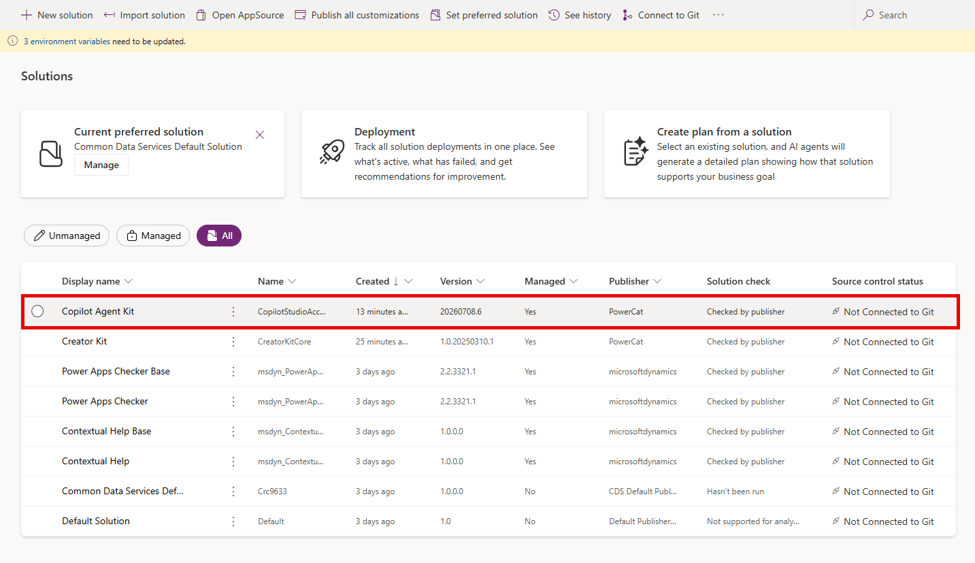
Task: Click the 25 minutes a... created cell
Action: click(382, 342)
